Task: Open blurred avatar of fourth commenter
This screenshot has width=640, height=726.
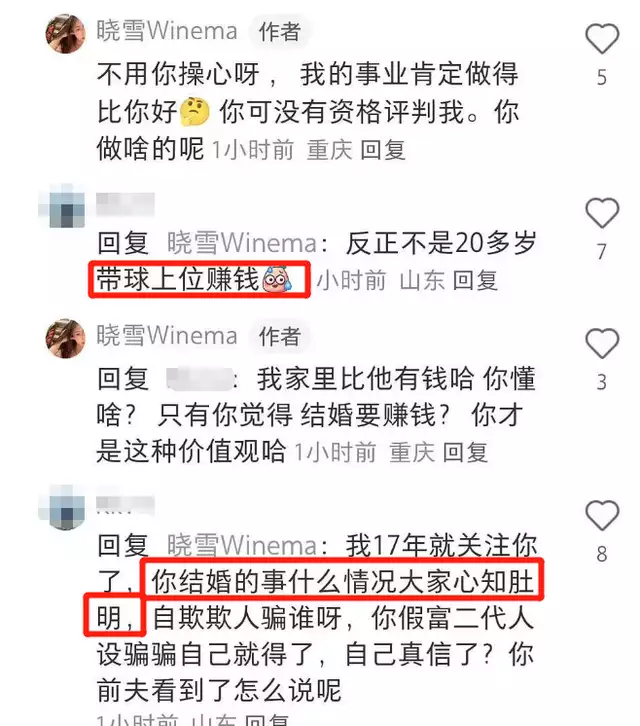Action: (x=64, y=508)
